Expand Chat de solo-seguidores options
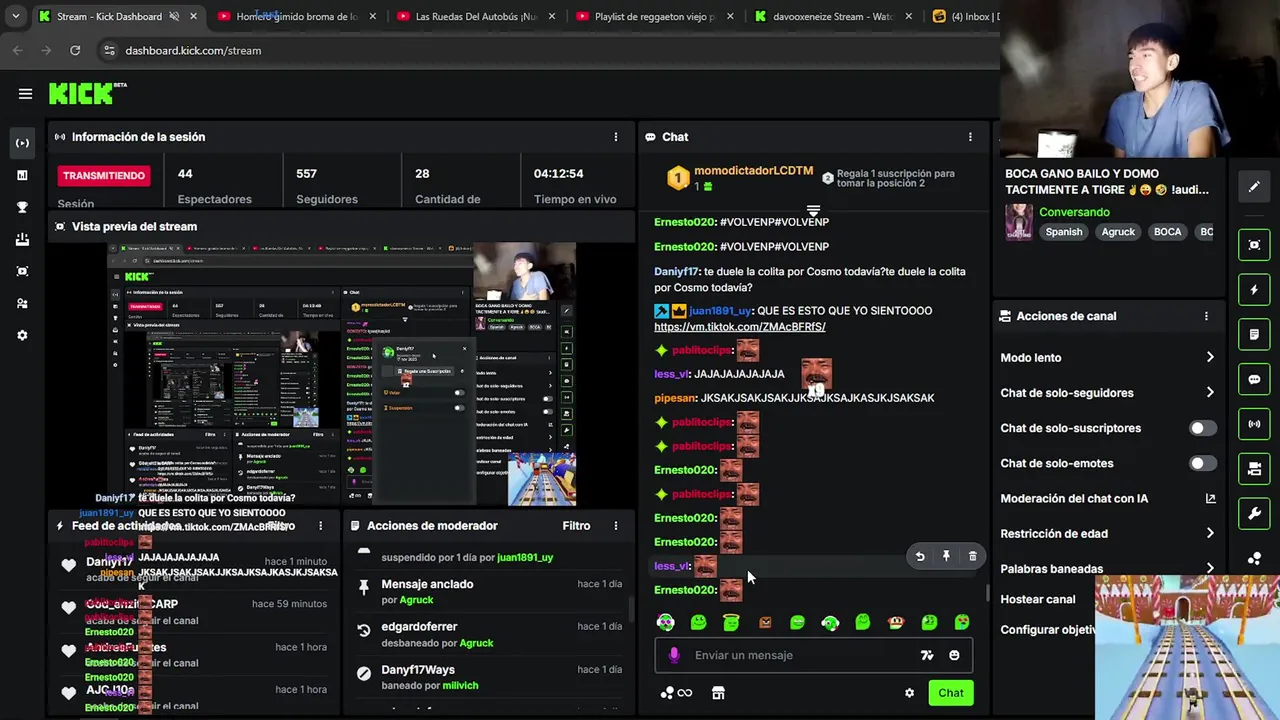The image size is (1280, 720). pos(1210,393)
